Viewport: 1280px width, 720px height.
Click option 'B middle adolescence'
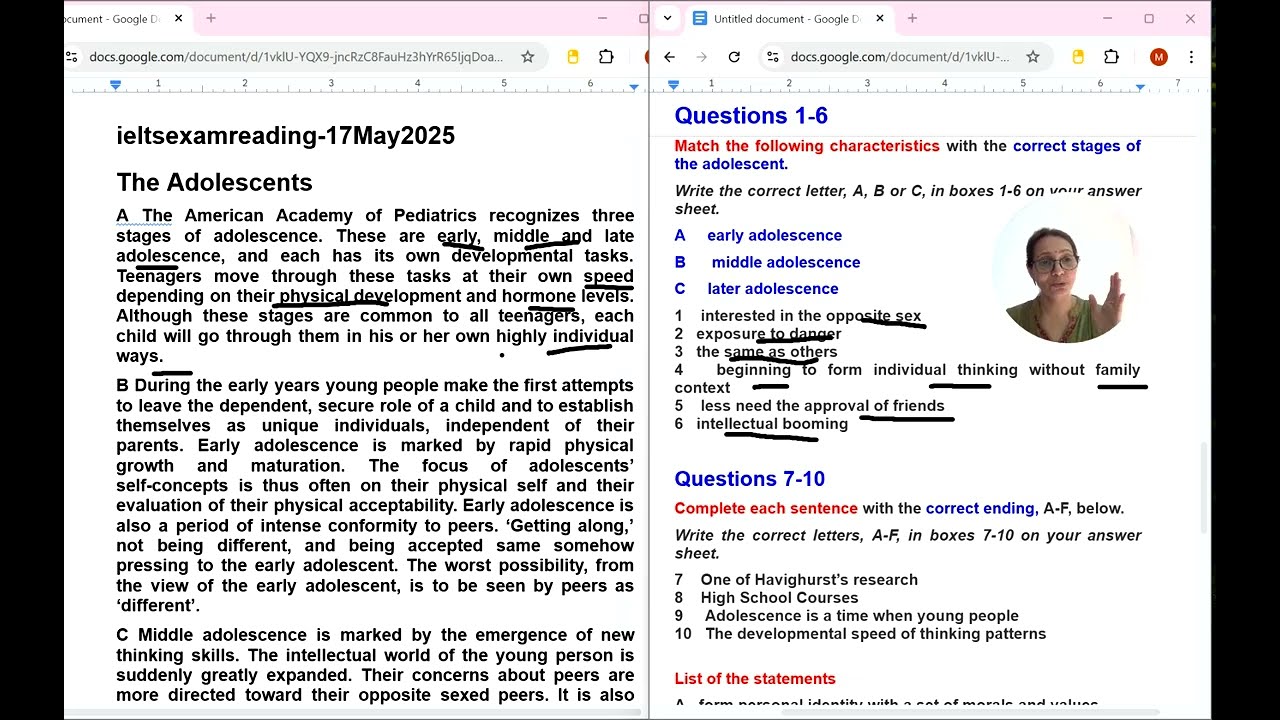pyautogui.click(x=767, y=262)
